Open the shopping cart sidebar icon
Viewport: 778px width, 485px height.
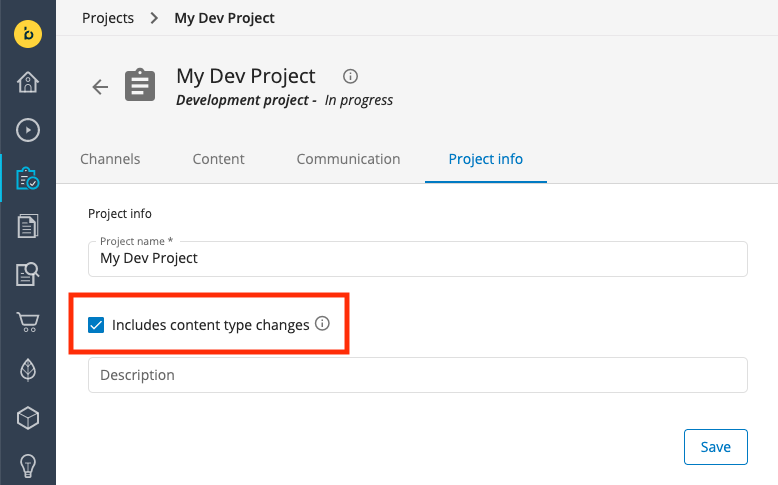28,322
